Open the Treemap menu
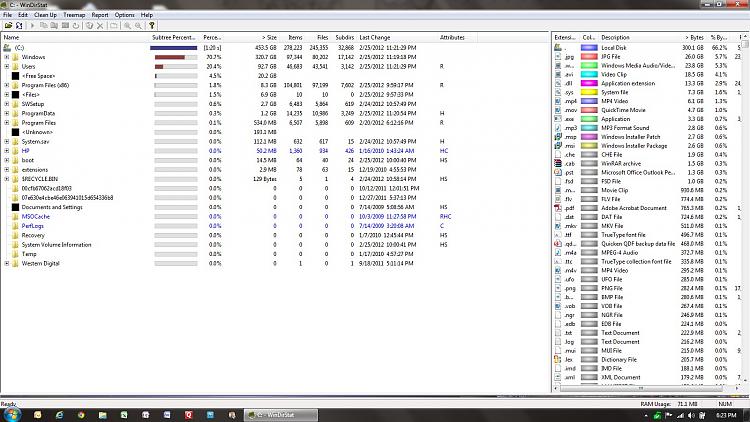 click(x=74, y=15)
